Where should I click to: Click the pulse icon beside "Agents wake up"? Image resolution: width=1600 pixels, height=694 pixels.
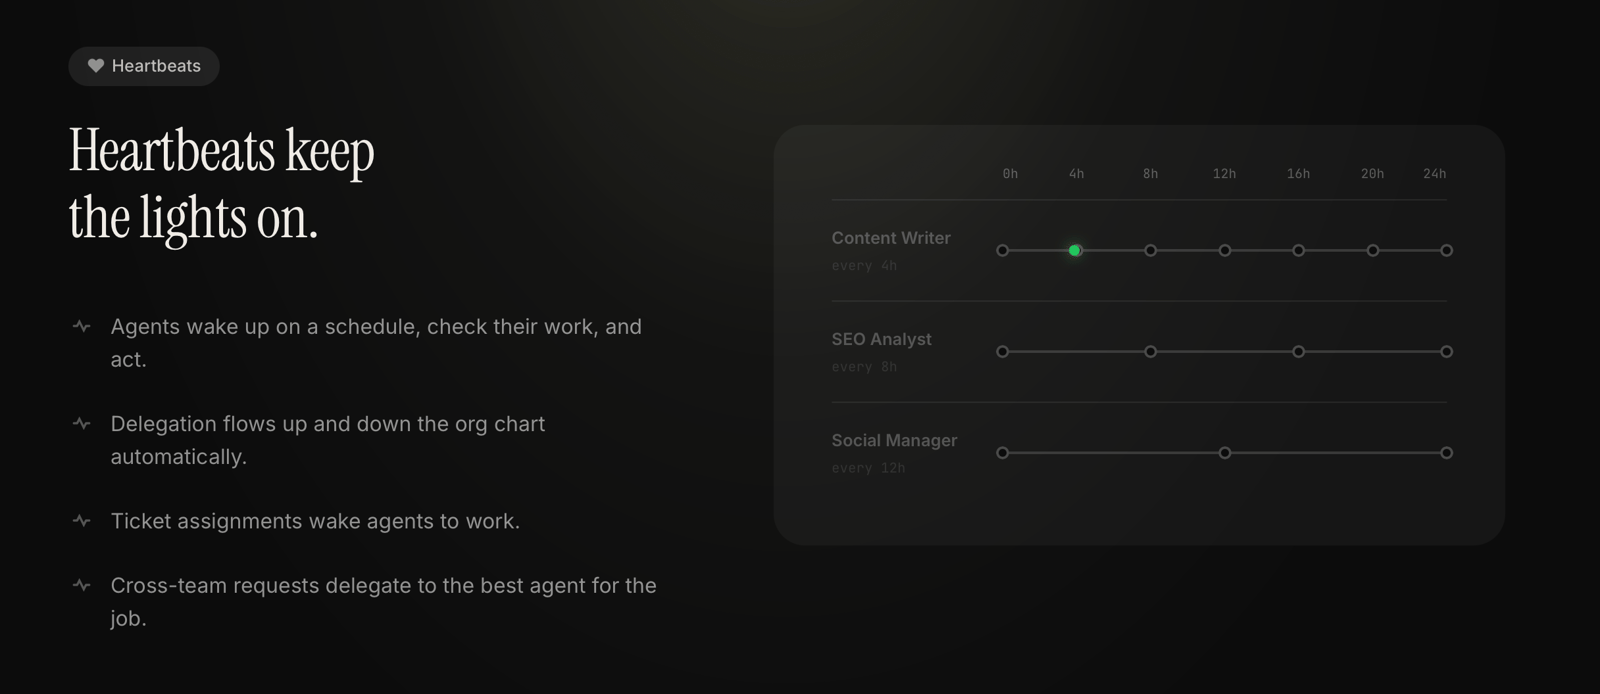pyautogui.click(x=82, y=327)
